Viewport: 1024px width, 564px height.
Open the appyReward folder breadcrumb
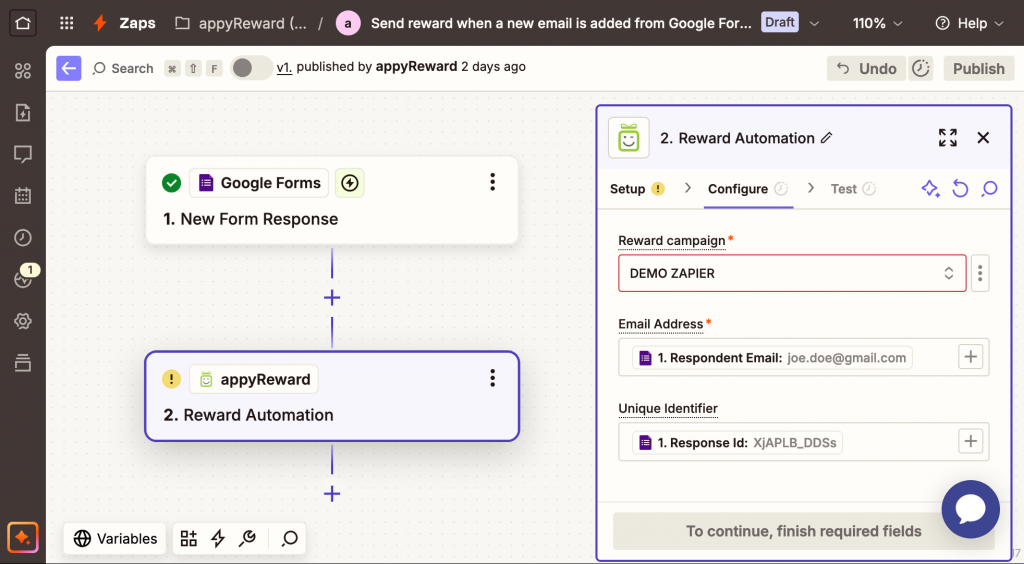pos(241,24)
